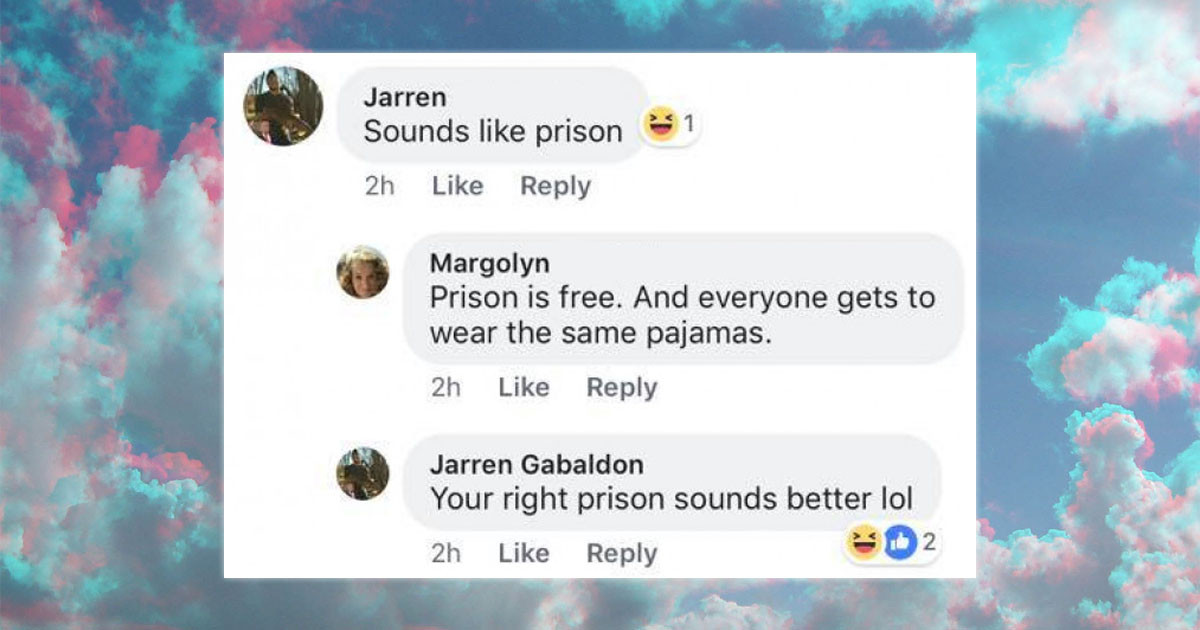Open the Jarren Gabaldon name link
The width and height of the screenshot is (1200, 630).
click(537, 465)
